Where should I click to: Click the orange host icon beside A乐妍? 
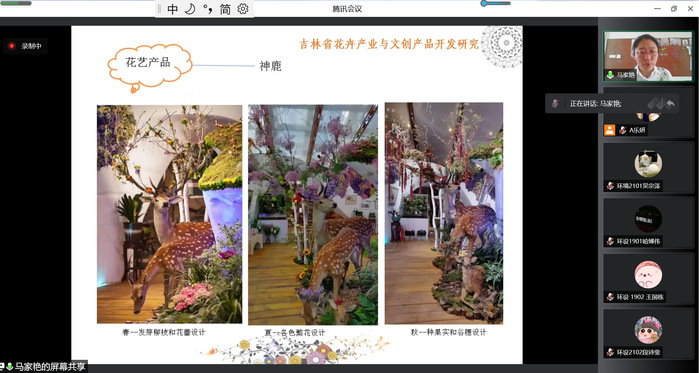[x=609, y=130]
